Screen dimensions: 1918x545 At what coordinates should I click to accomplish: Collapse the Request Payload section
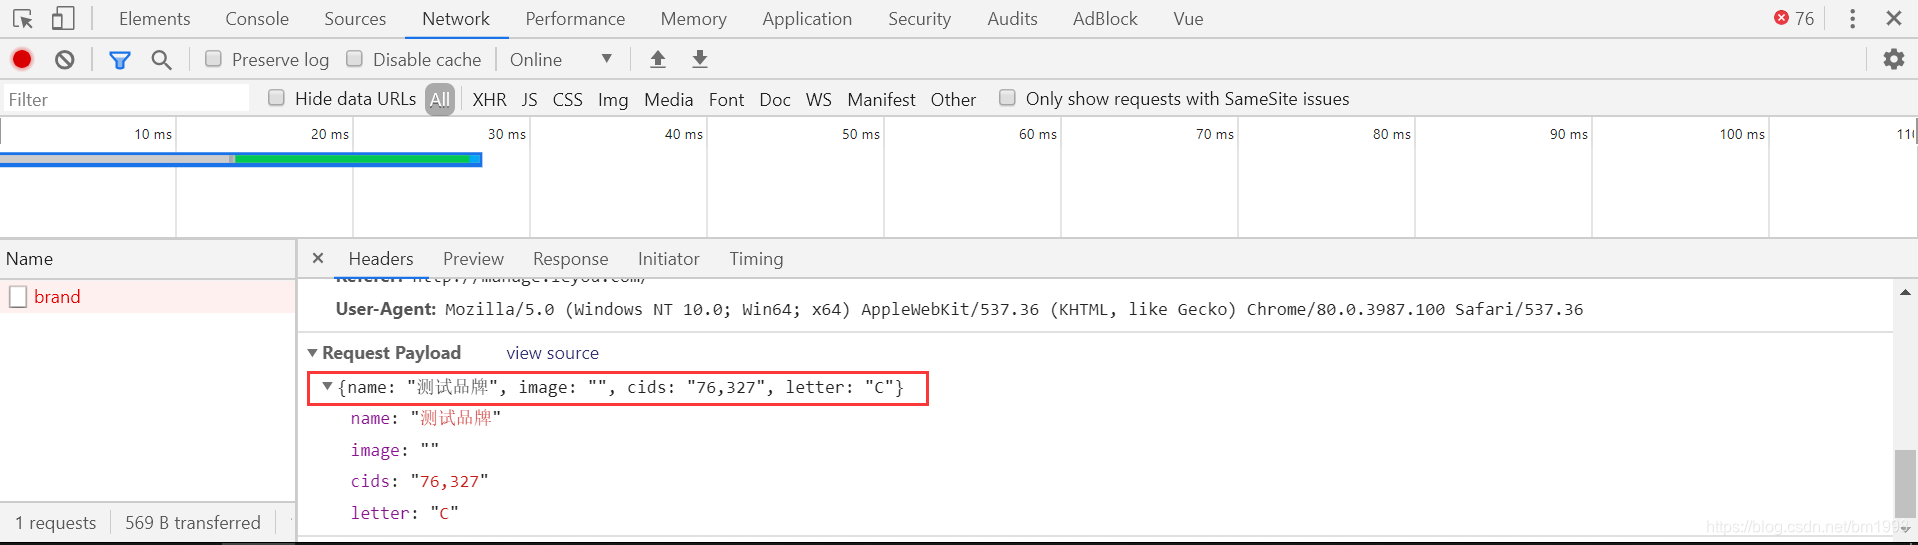(312, 353)
